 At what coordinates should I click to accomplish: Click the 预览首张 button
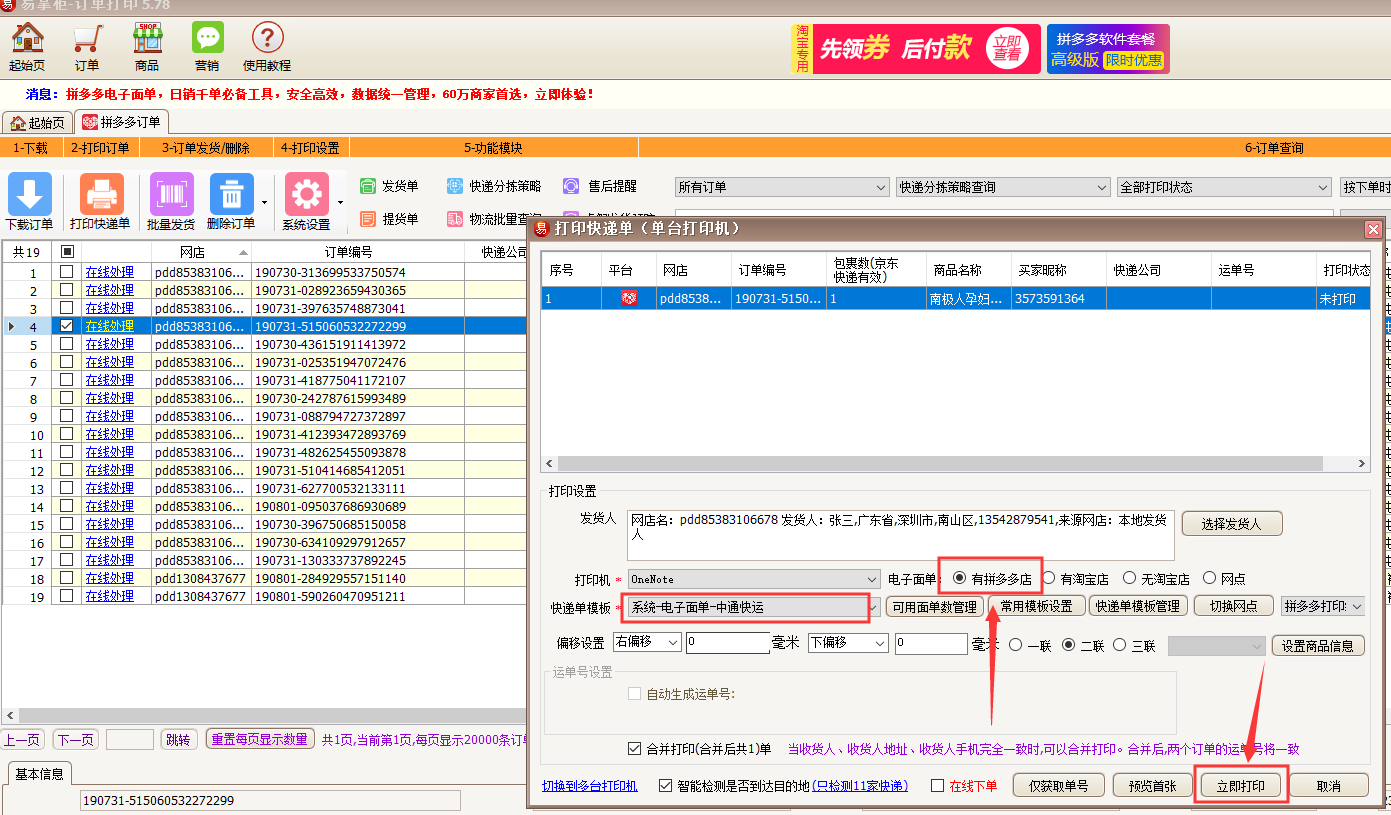click(1152, 786)
